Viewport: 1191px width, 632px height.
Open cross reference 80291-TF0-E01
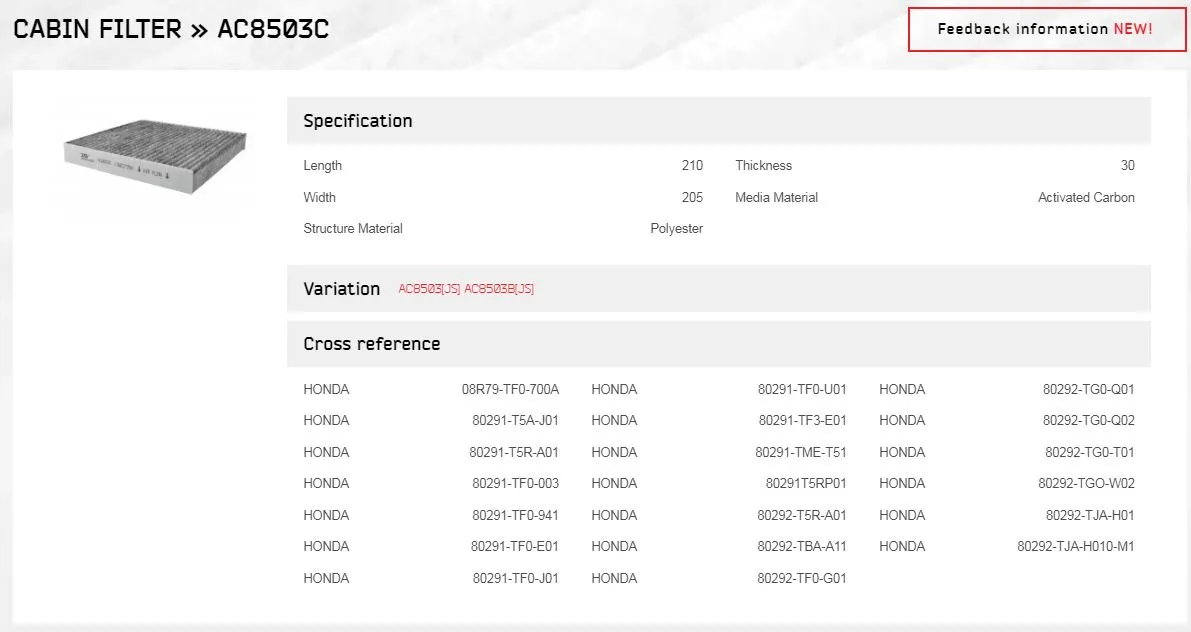pyautogui.click(x=515, y=546)
